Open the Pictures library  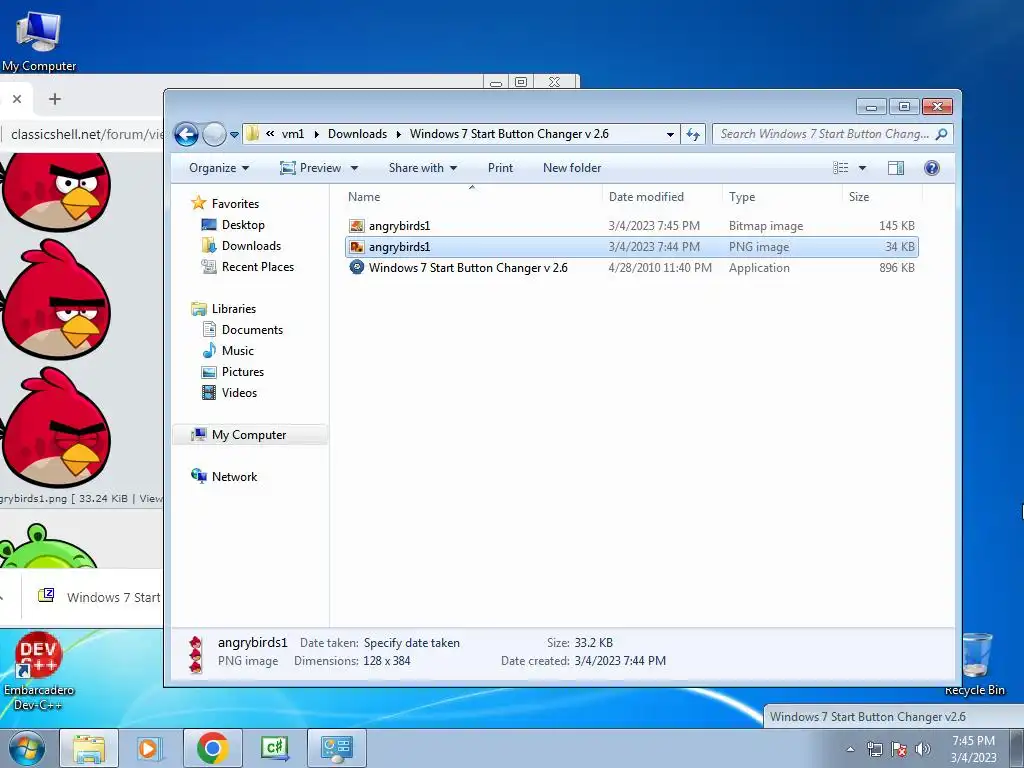pos(243,372)
